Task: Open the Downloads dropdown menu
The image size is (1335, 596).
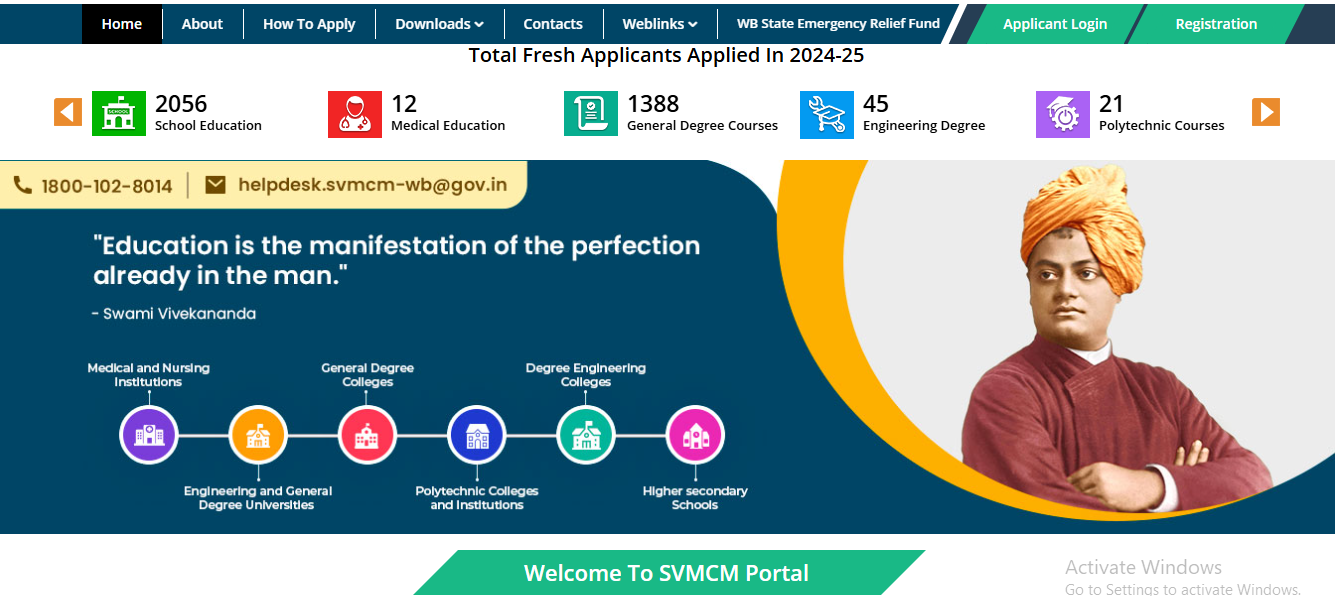Action: coord(439,24)
